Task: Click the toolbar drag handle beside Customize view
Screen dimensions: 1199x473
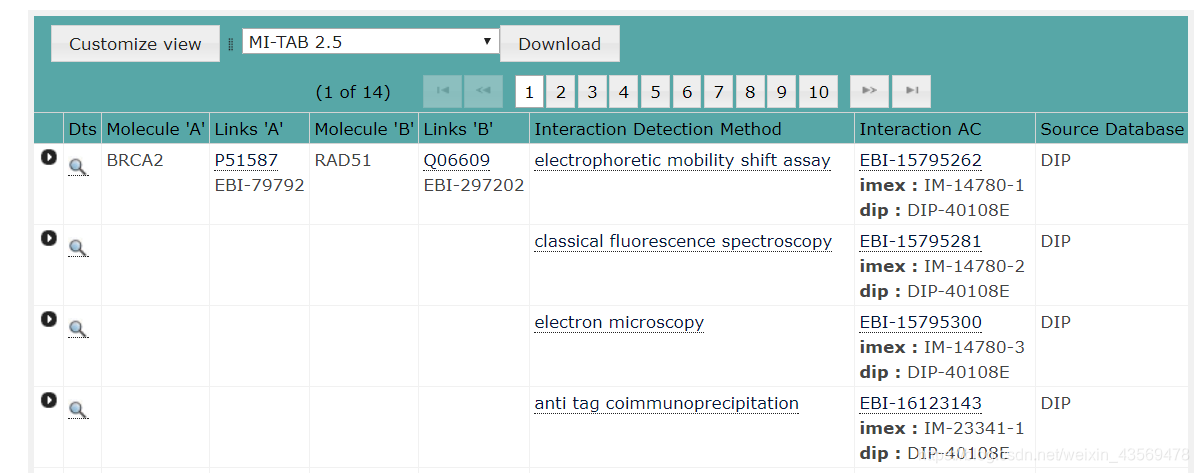Action: pos(231,44)
